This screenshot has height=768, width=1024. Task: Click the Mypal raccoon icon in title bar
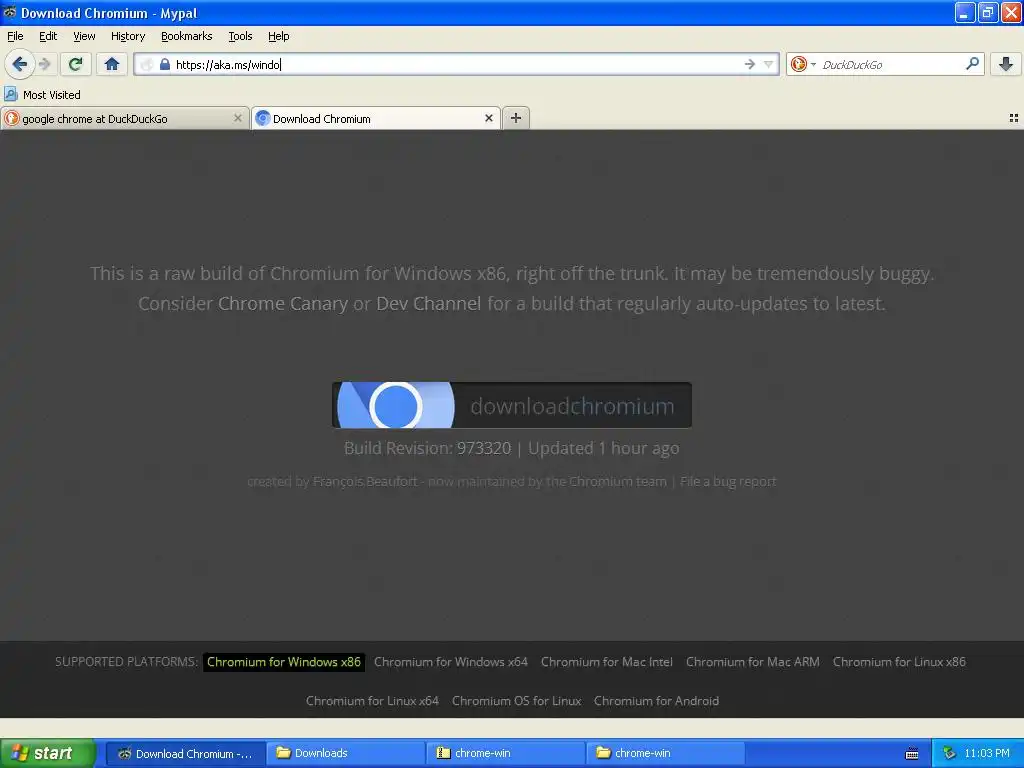tap(9, 12)
